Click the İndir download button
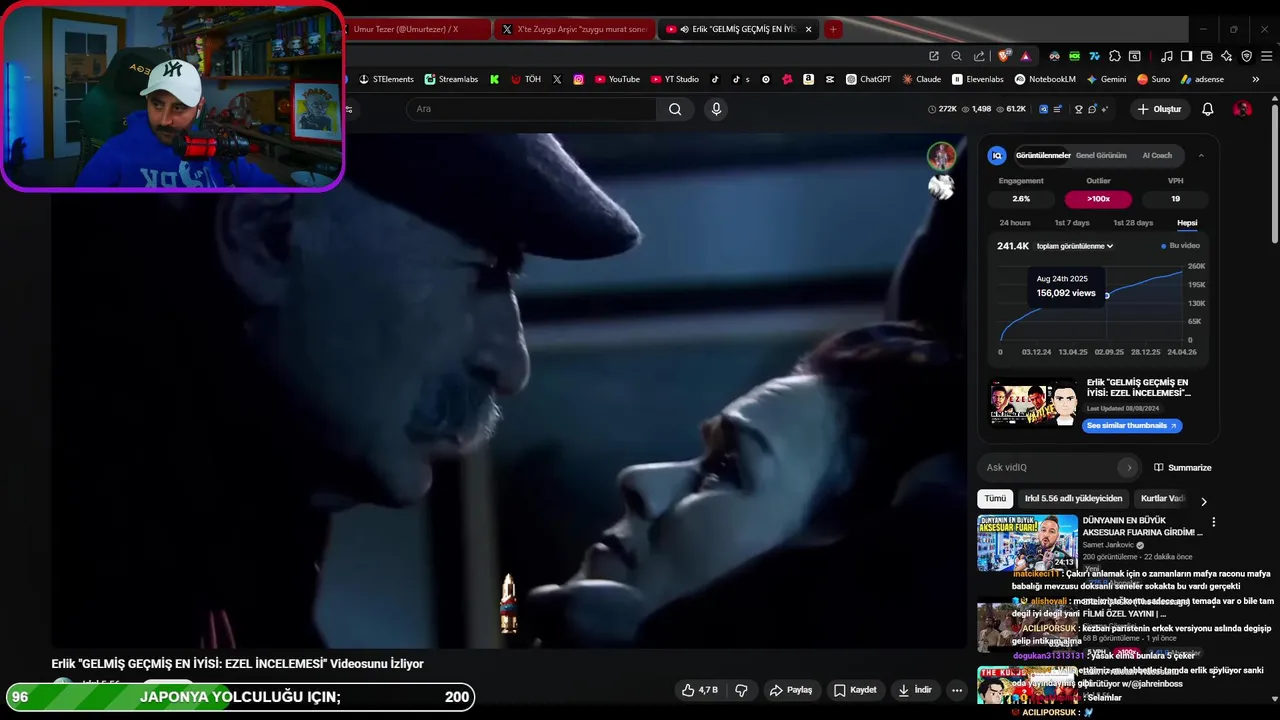 (x=915, y=690)
